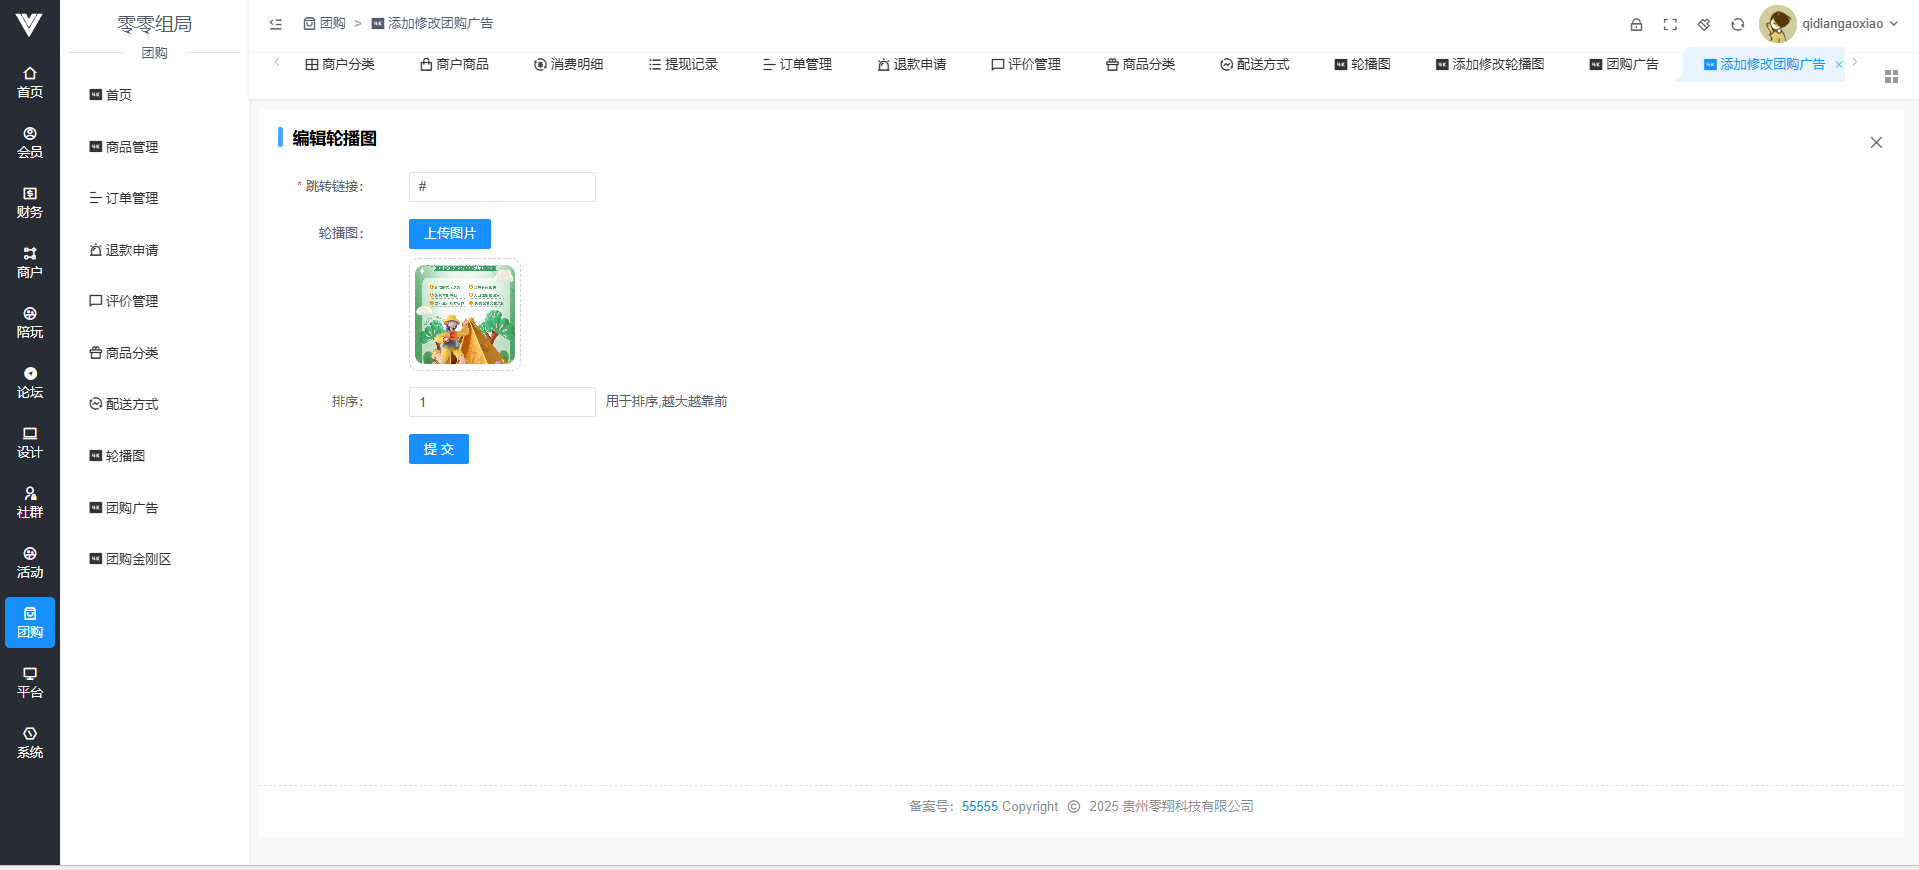Open the 论坛 section in left rail
This screenshot has height=870, width=1919.
click(x=30, y=382)
